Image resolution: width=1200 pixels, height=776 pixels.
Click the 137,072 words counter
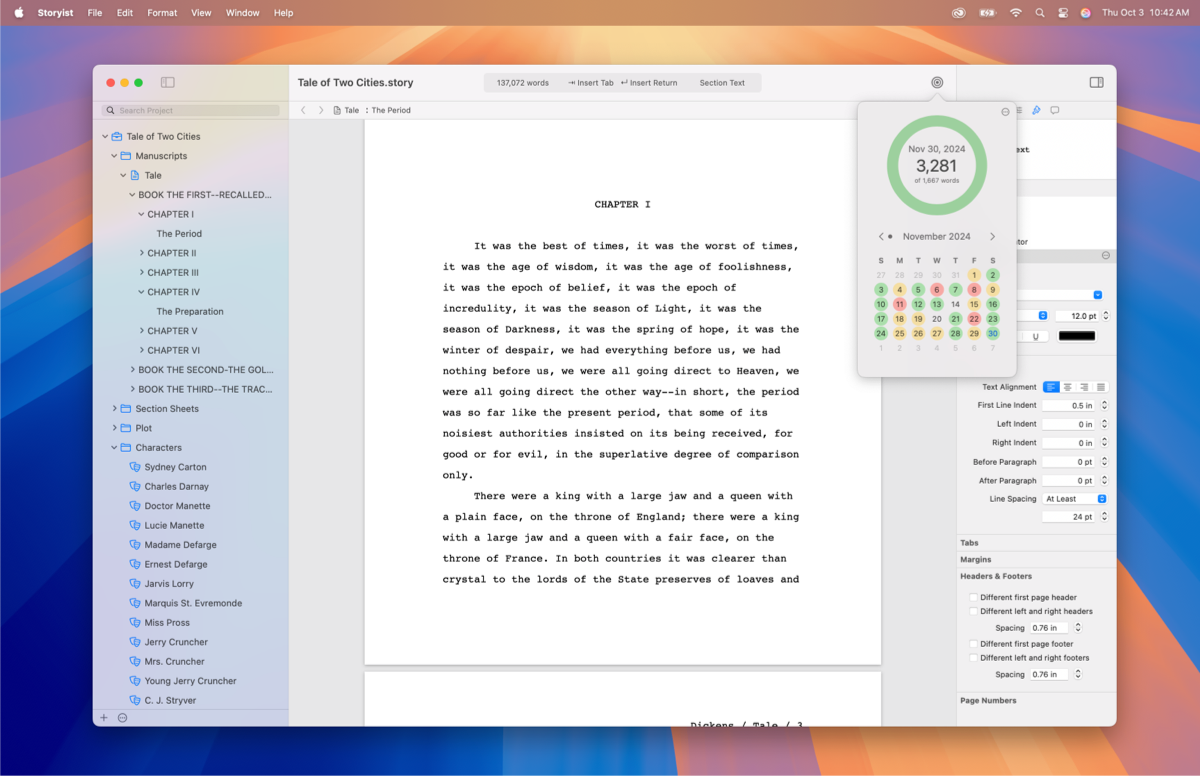click(x=523, y=83)
